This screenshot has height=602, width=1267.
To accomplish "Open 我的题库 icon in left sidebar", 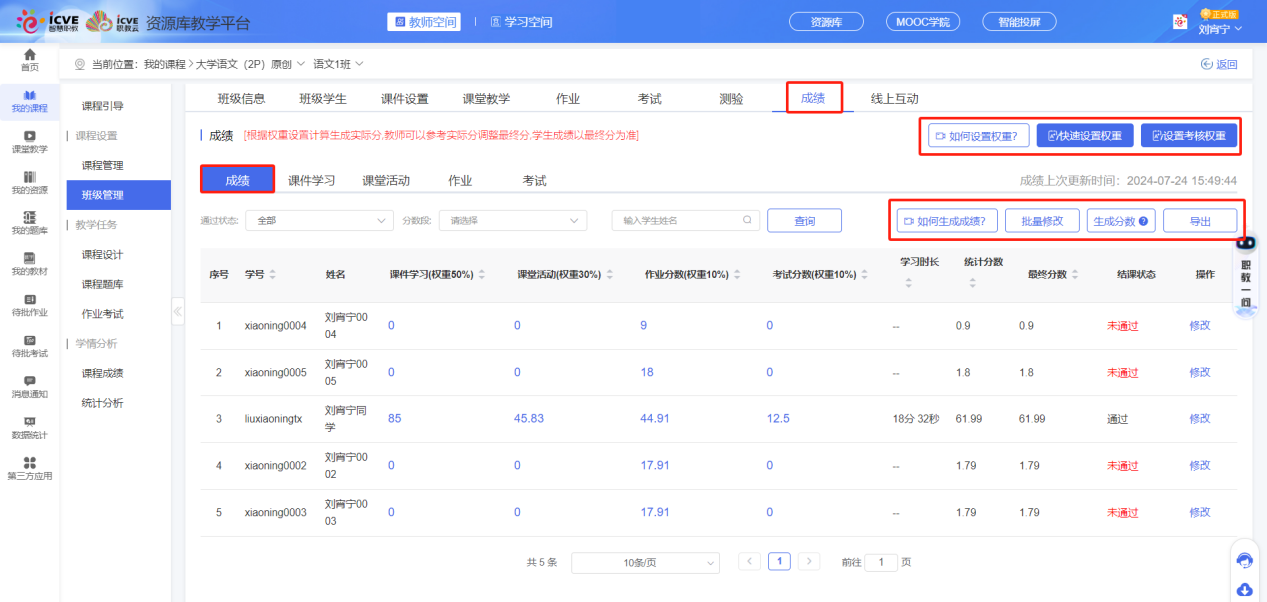I will 30,218.
